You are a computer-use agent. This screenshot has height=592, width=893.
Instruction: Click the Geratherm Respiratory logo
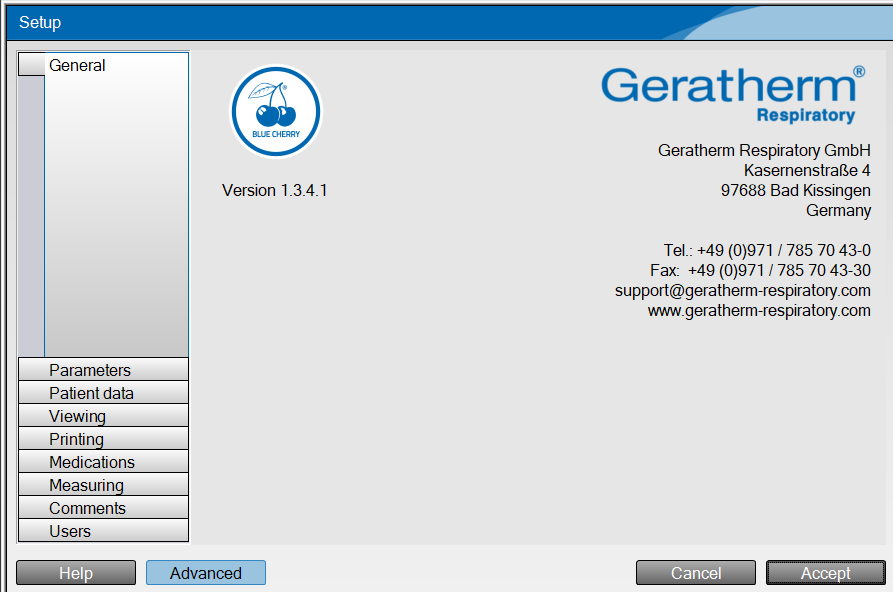click(734, 95)
